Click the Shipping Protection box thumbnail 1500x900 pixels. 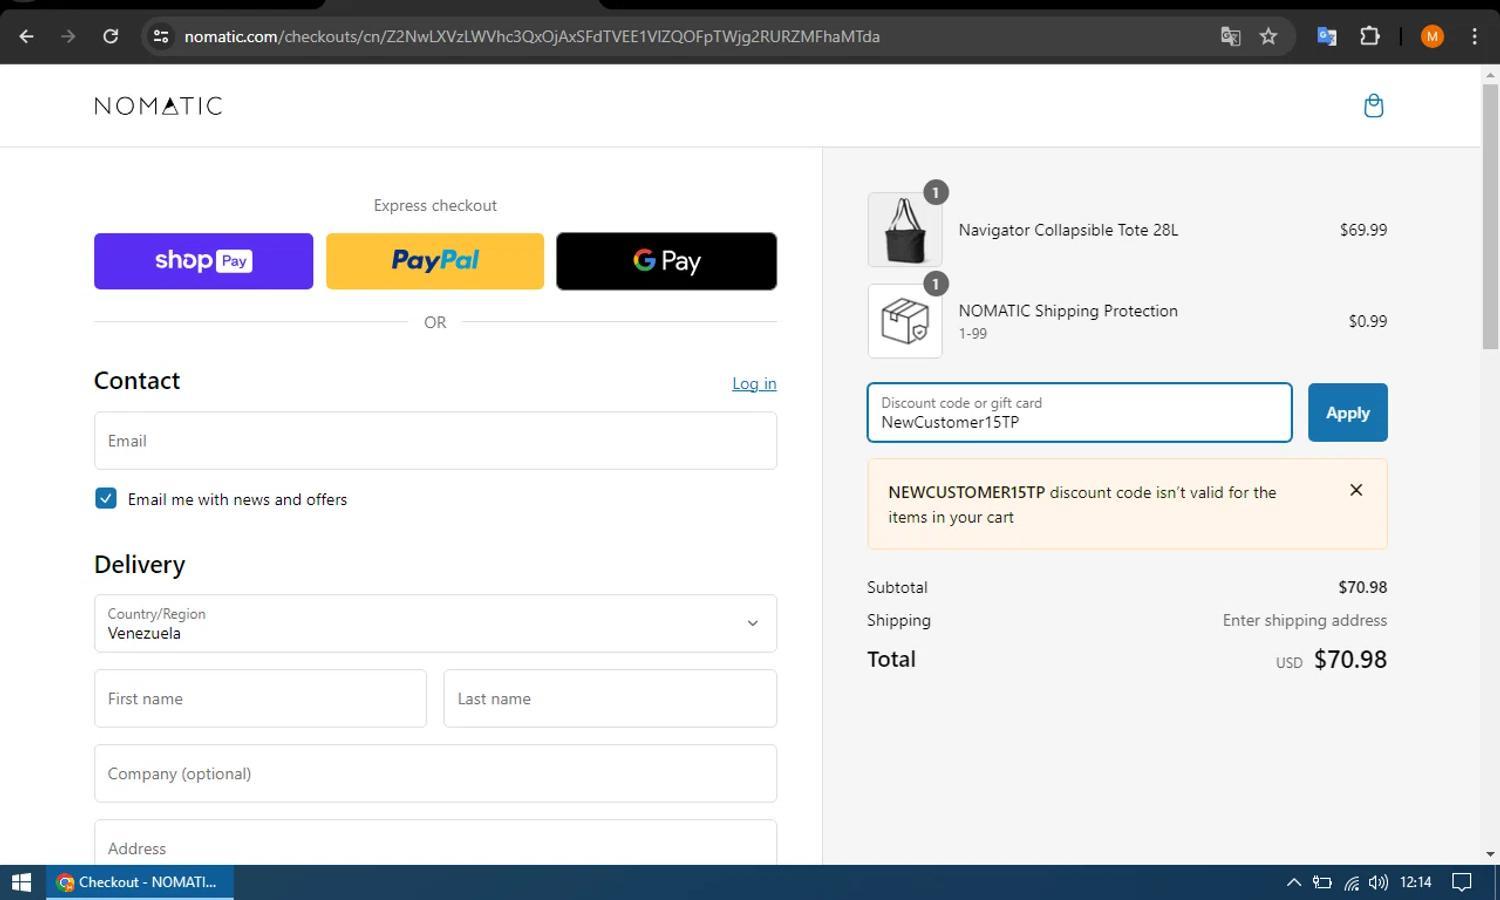click(x=905, y=321)
